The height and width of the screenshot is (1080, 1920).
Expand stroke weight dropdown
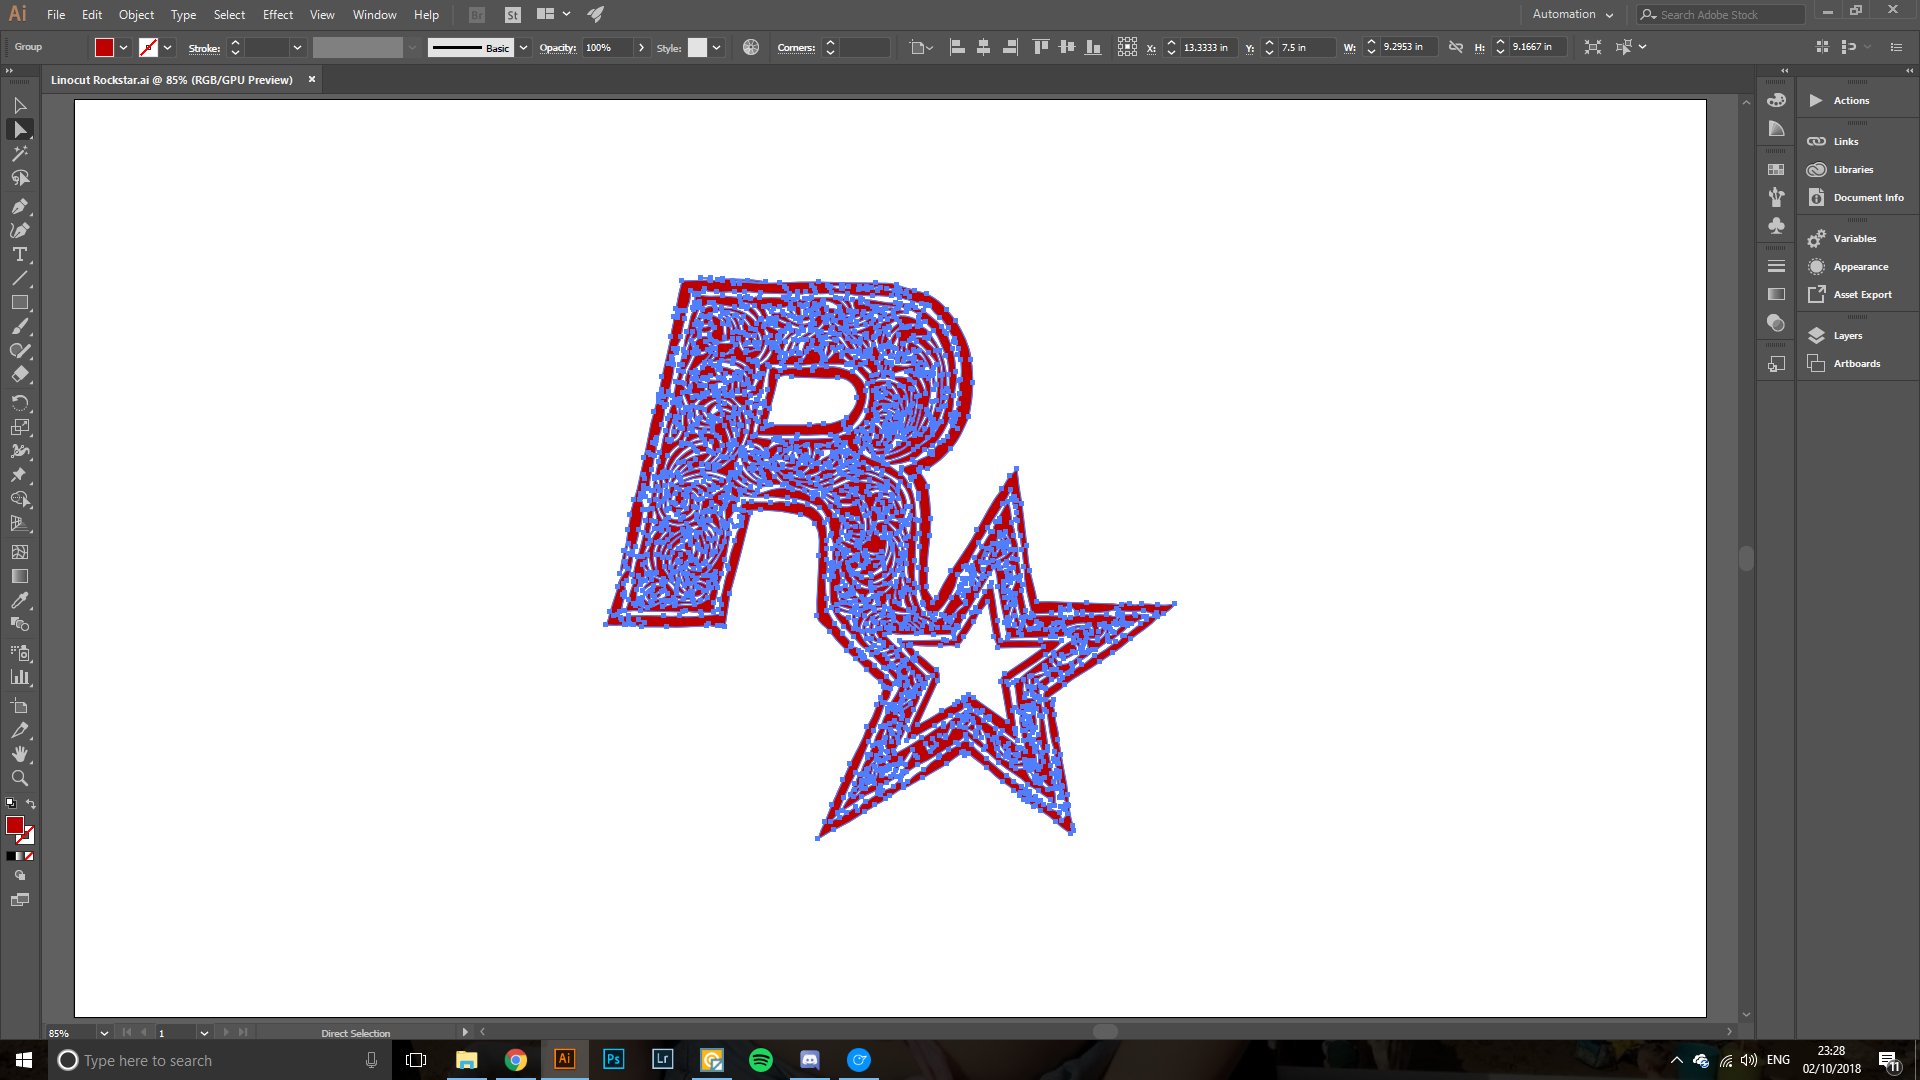[297, 47]
